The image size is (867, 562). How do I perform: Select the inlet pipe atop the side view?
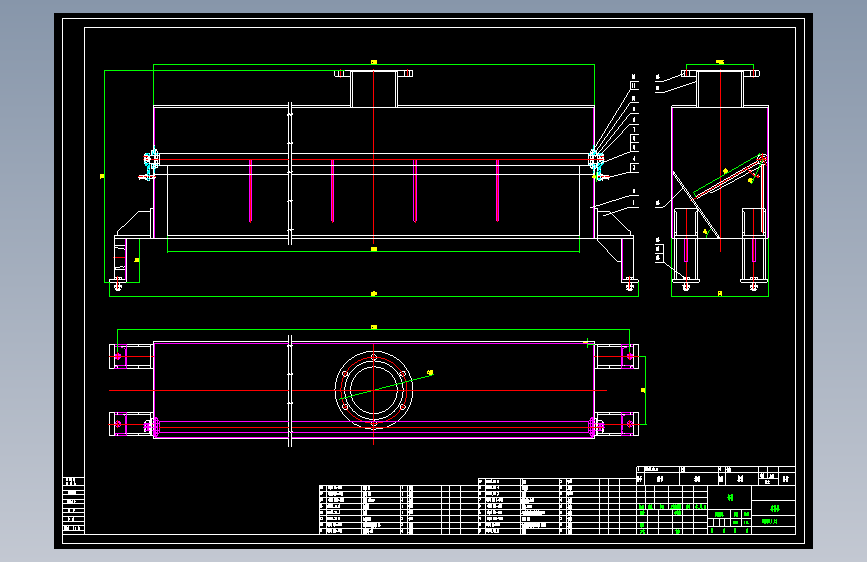click(720, 88)
